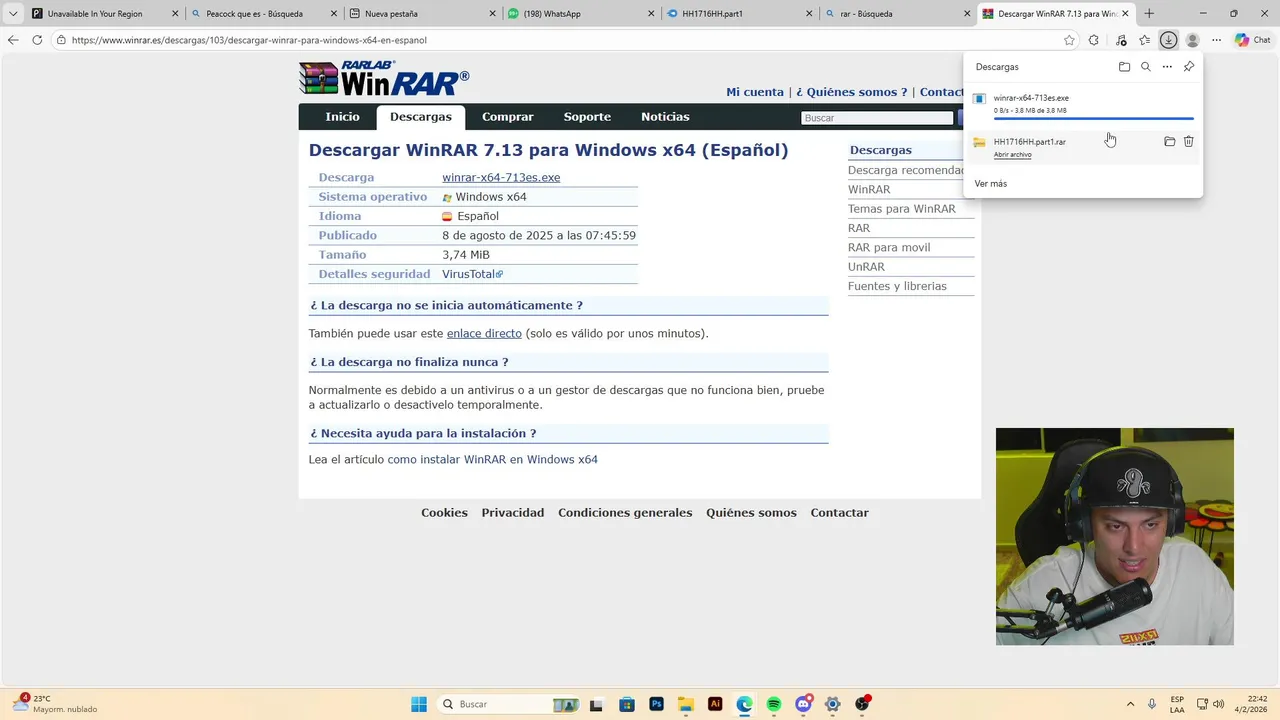Click the Windows taskbar Buscar search box
The height and width of the screenshot is (720, 1280).
point(510,704)
